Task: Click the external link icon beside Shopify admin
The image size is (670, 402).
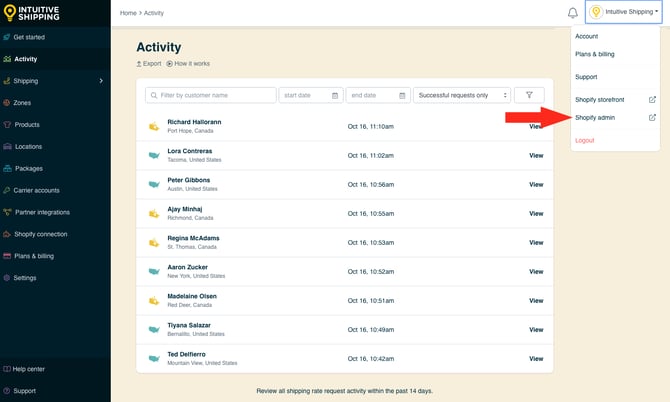Action: (x=652, y=117)
